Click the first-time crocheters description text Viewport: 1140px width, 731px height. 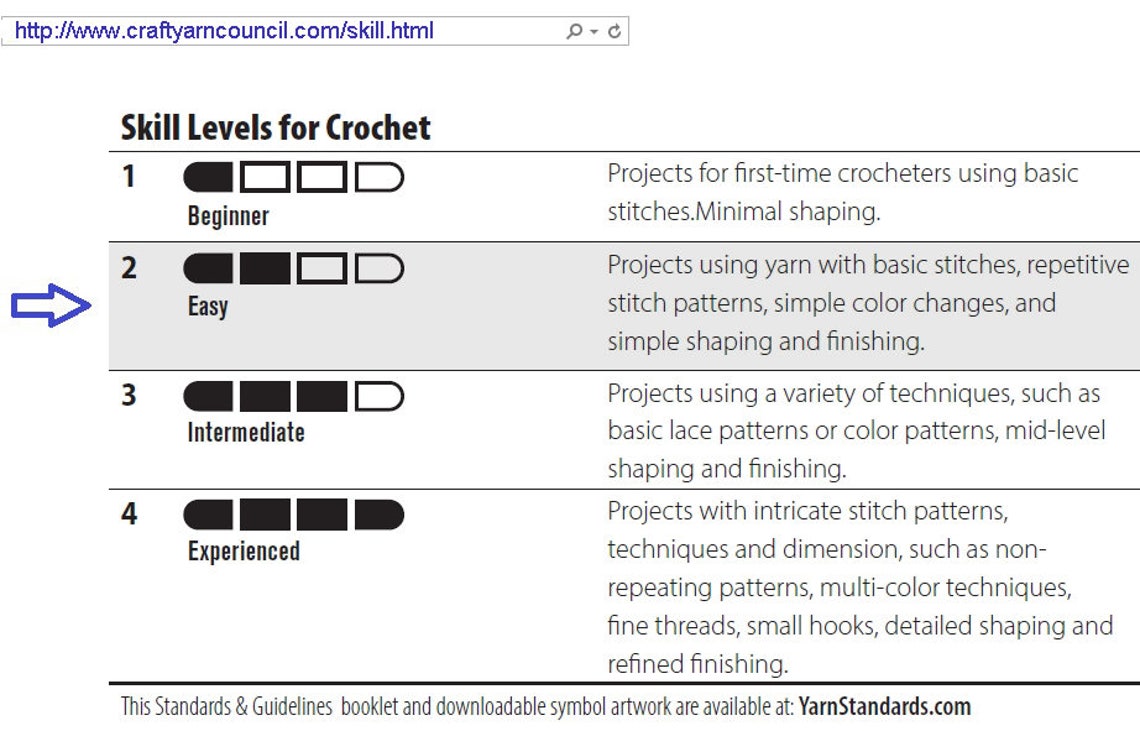843,193
